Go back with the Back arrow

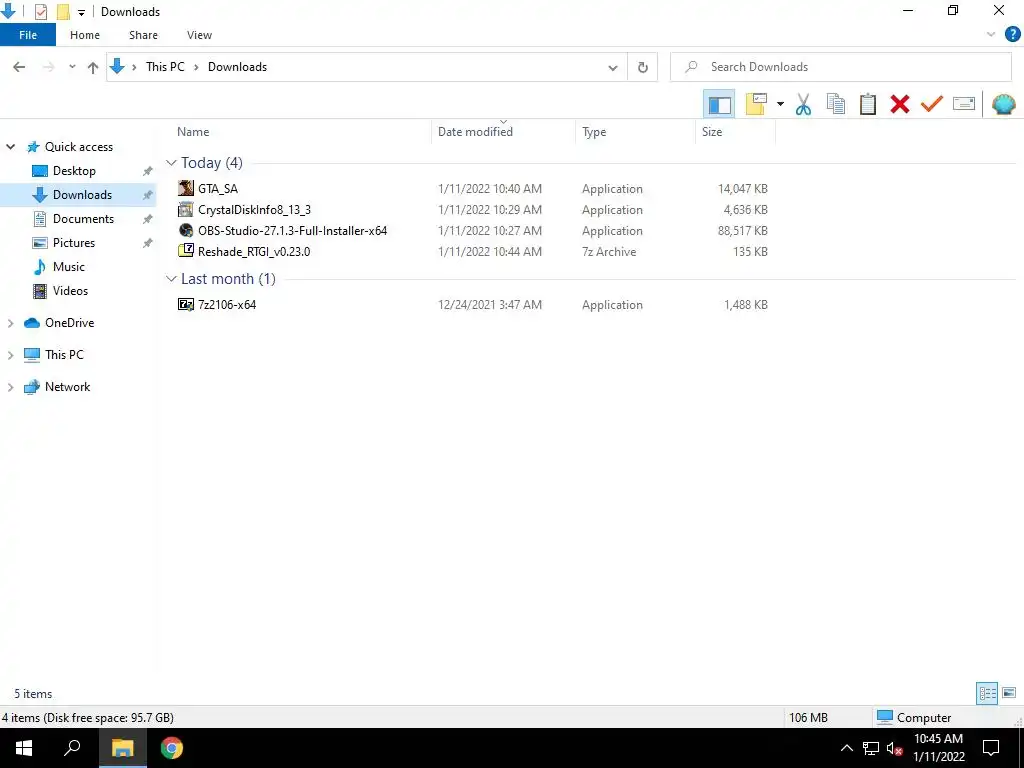19,67
